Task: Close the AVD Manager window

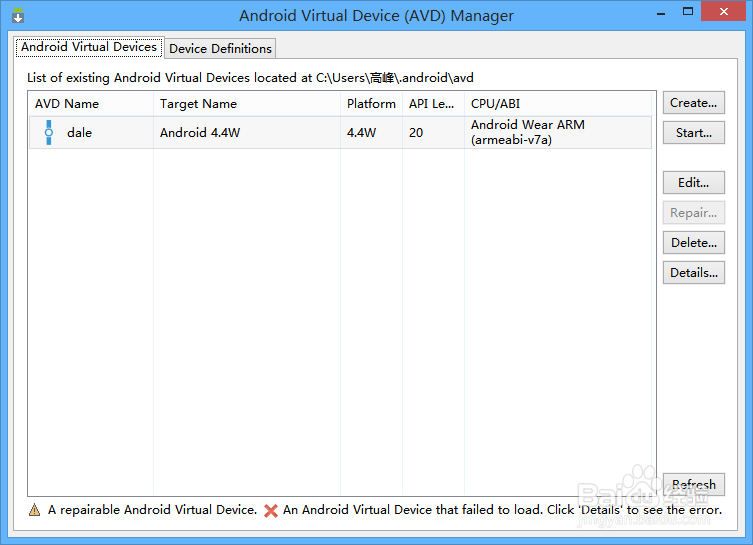Action: [722, 12]
